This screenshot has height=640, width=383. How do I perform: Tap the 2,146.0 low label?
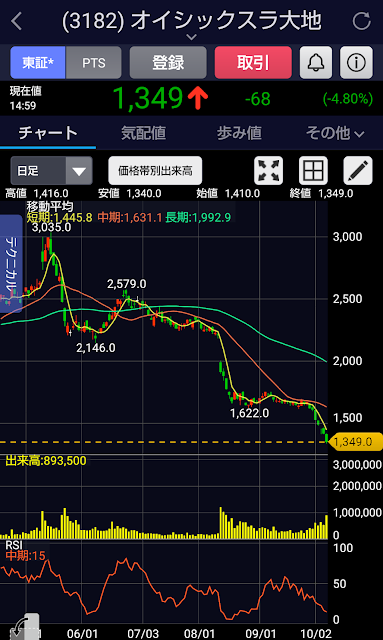pyautogui.click(x=96, y=348)
